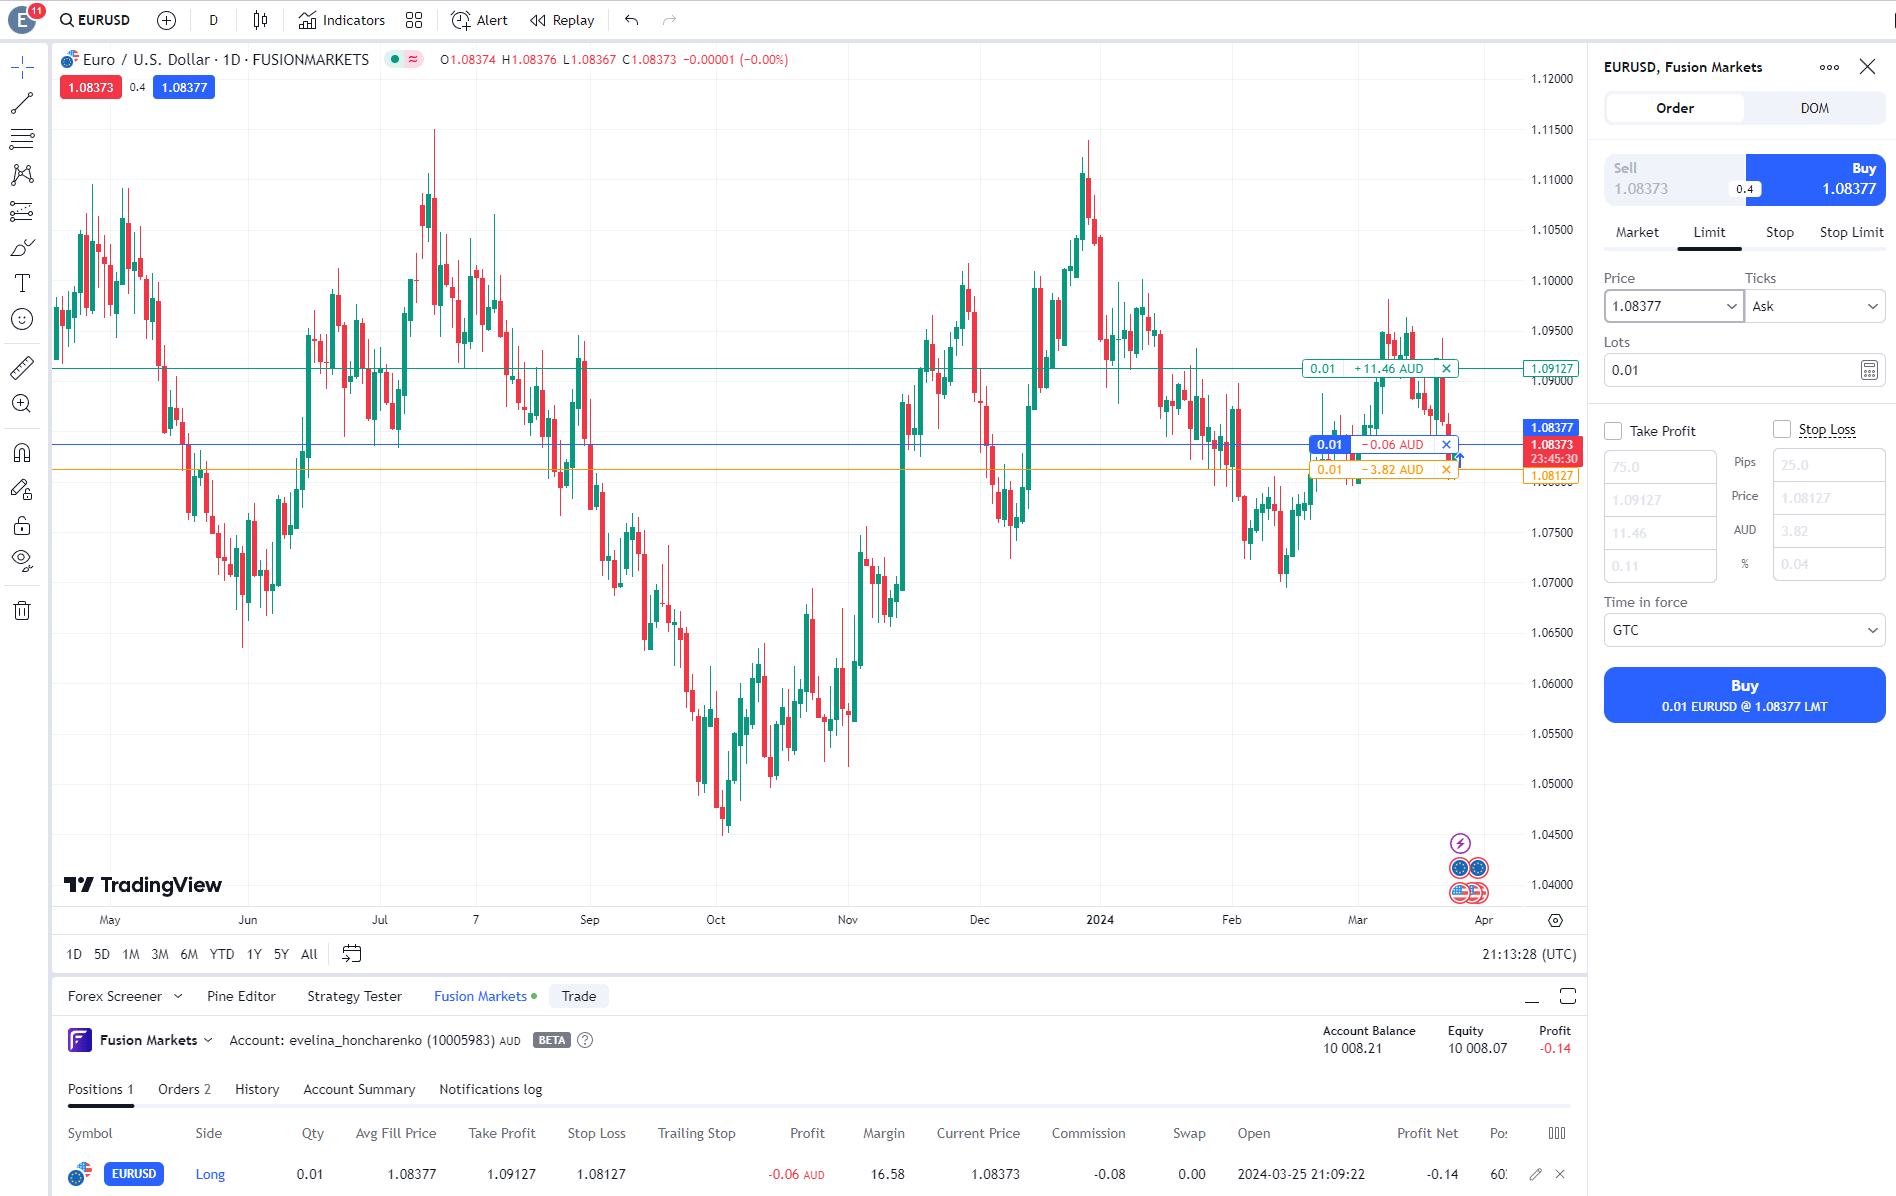
Task: Click the Sell 1.08373 button in order panel
Action: coord(1675,179)
